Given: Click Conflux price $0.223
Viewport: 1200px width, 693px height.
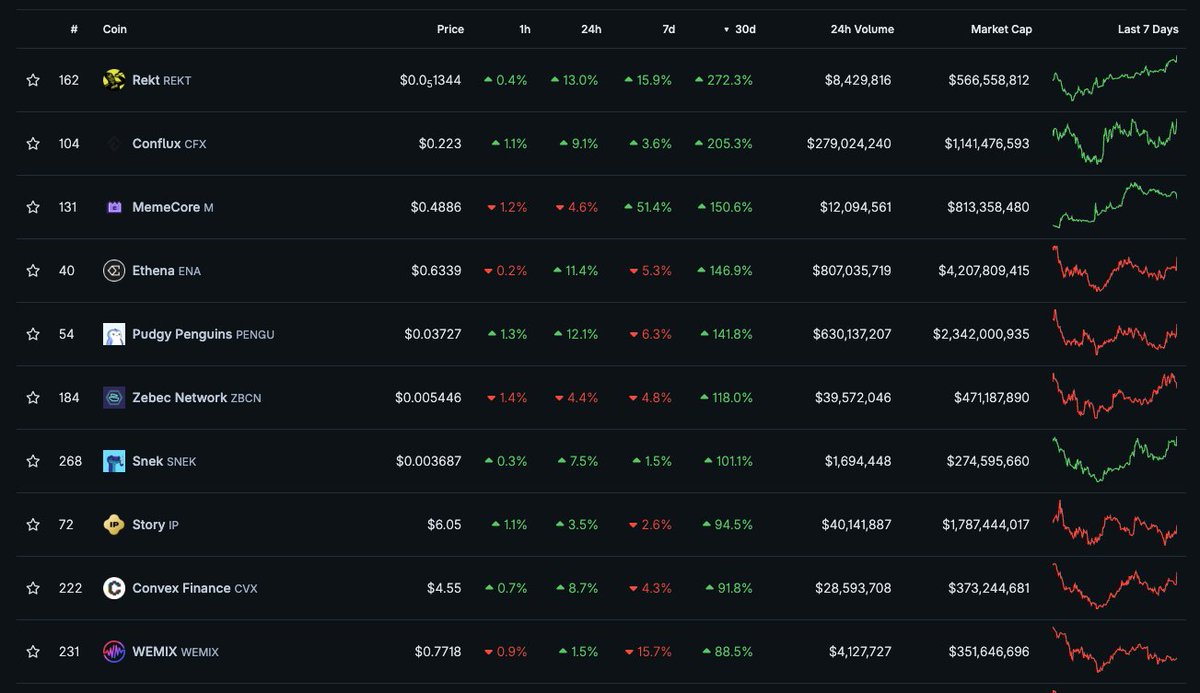Looking at the screenshot, I should [x=440, y=144].
